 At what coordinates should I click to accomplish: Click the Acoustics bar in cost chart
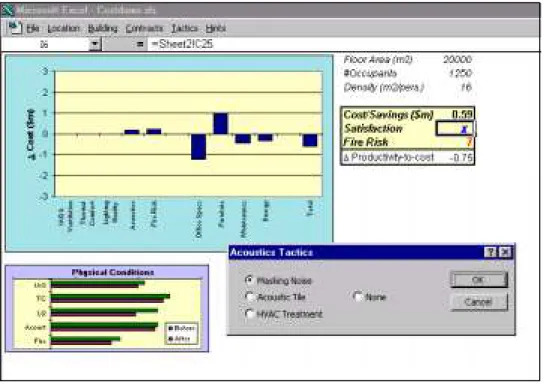pyautogui.click(x=132, y=132)
